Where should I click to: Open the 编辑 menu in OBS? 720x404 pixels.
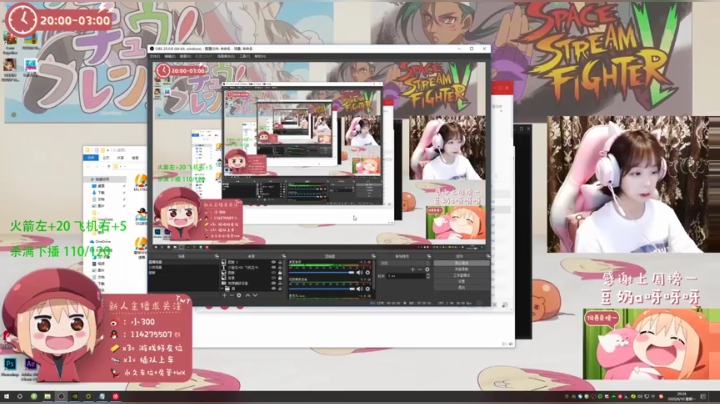(x=170, y=56)
